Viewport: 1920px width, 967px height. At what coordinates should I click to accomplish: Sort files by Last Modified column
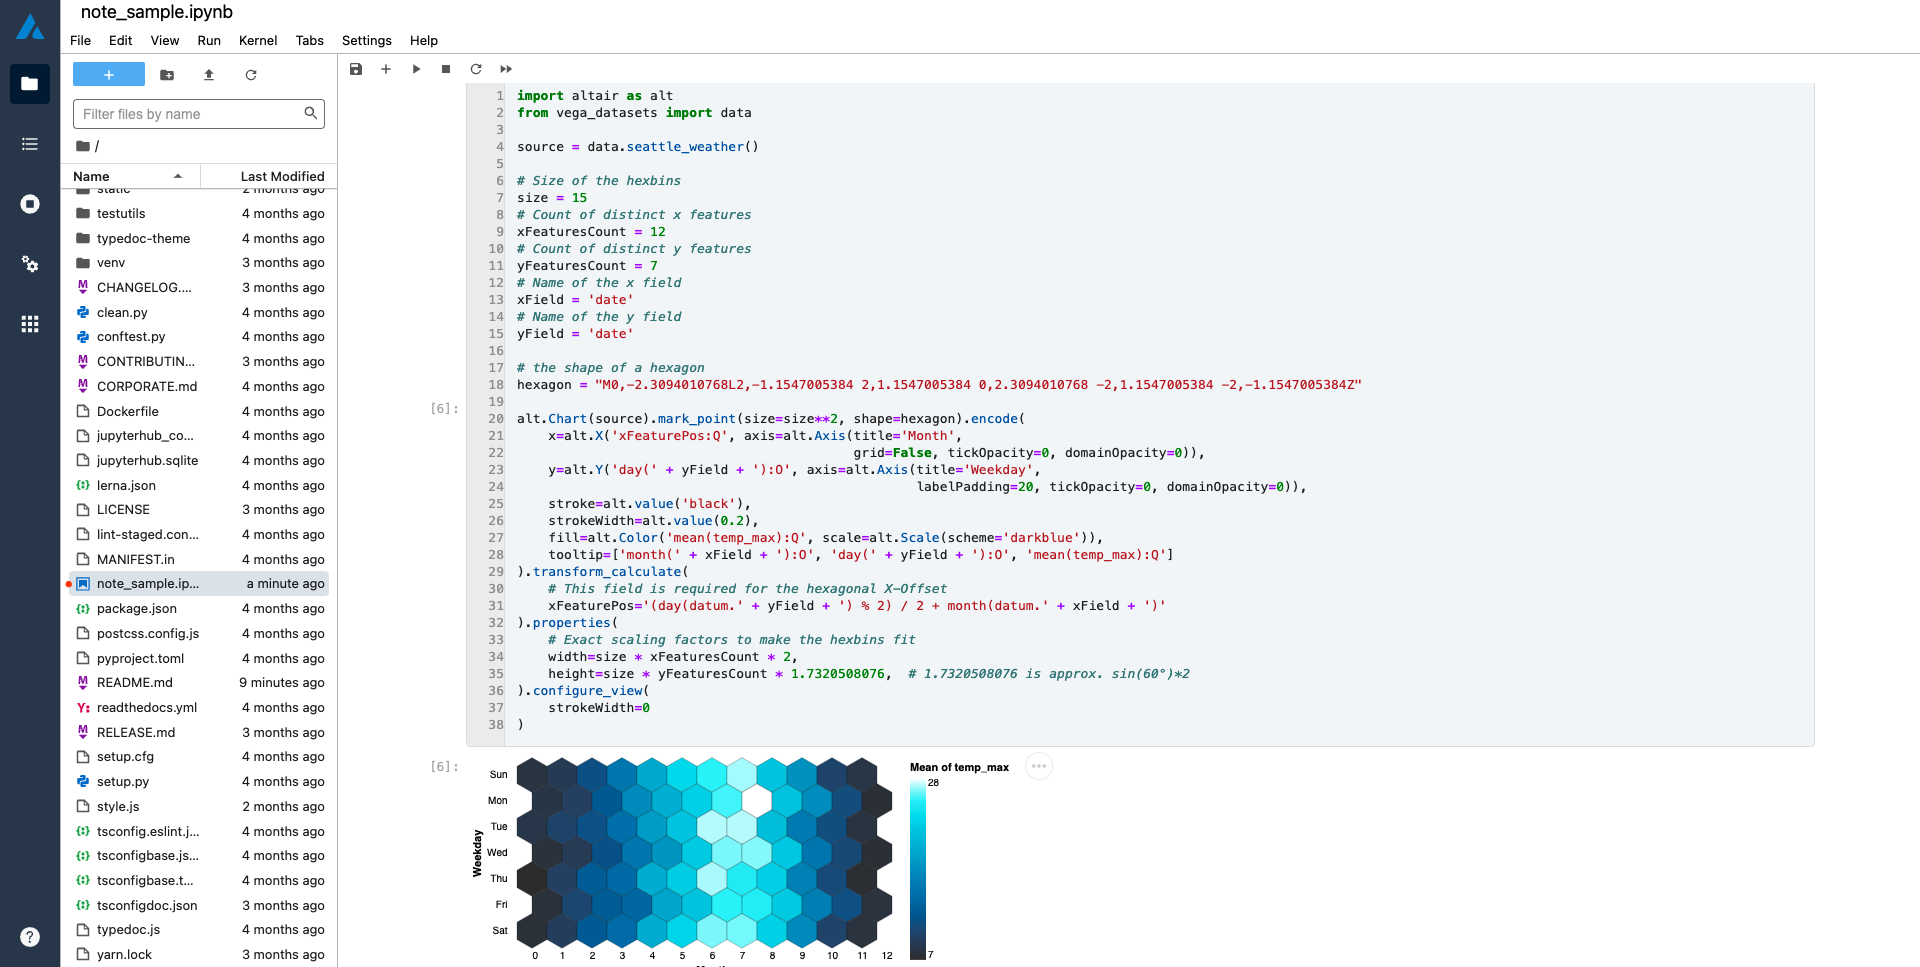[x=269, y=176]
